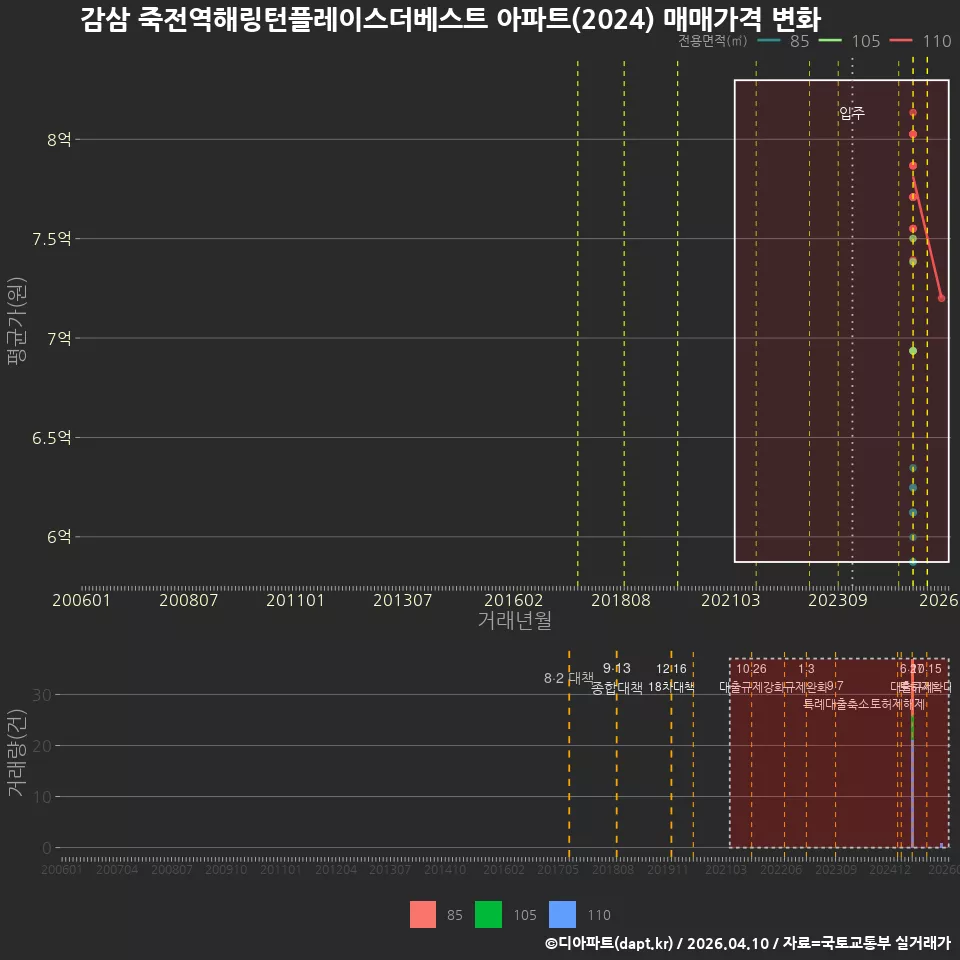The width and height of the screenshot is (960, 960).
Task: Click the 110 red line legend entry
Action: point(920,41)
